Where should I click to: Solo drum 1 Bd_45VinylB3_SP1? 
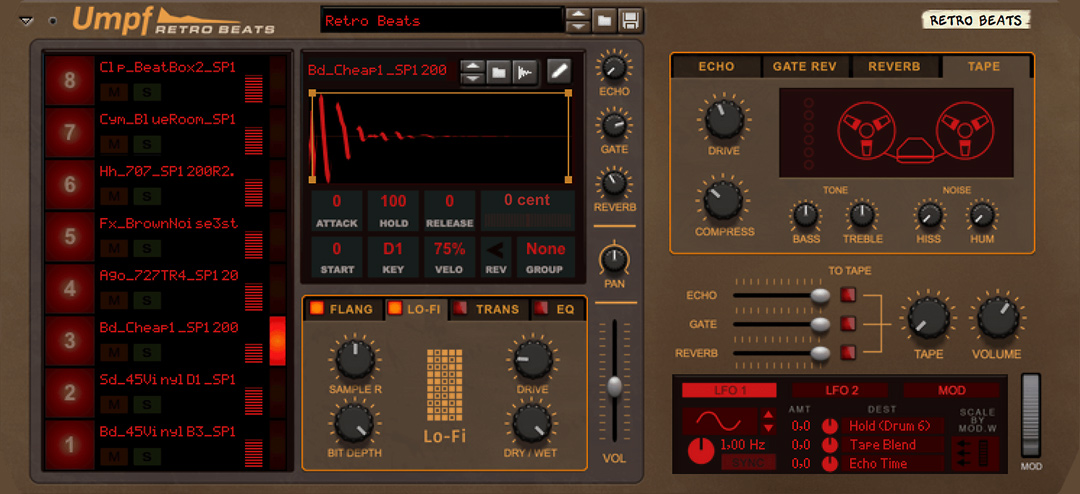[x=147, y=456]
